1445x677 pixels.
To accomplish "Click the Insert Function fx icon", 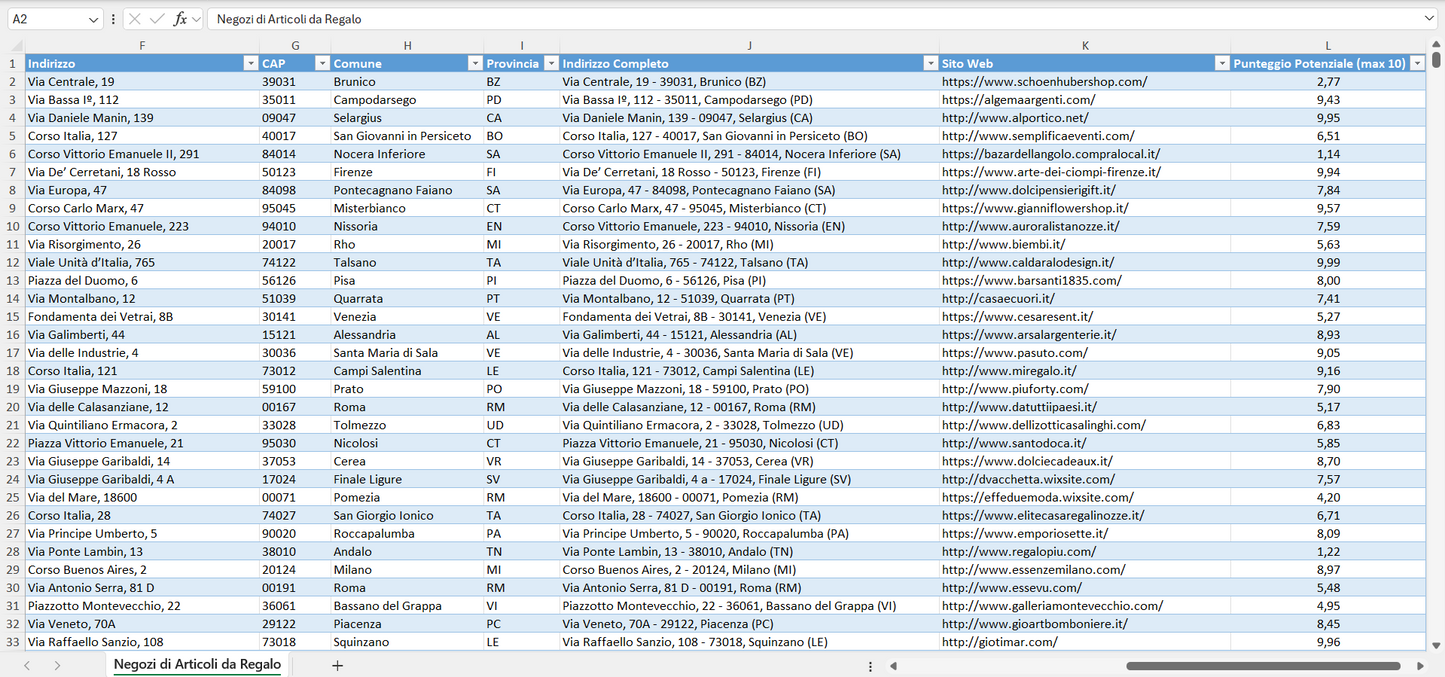I will (180, 19).
